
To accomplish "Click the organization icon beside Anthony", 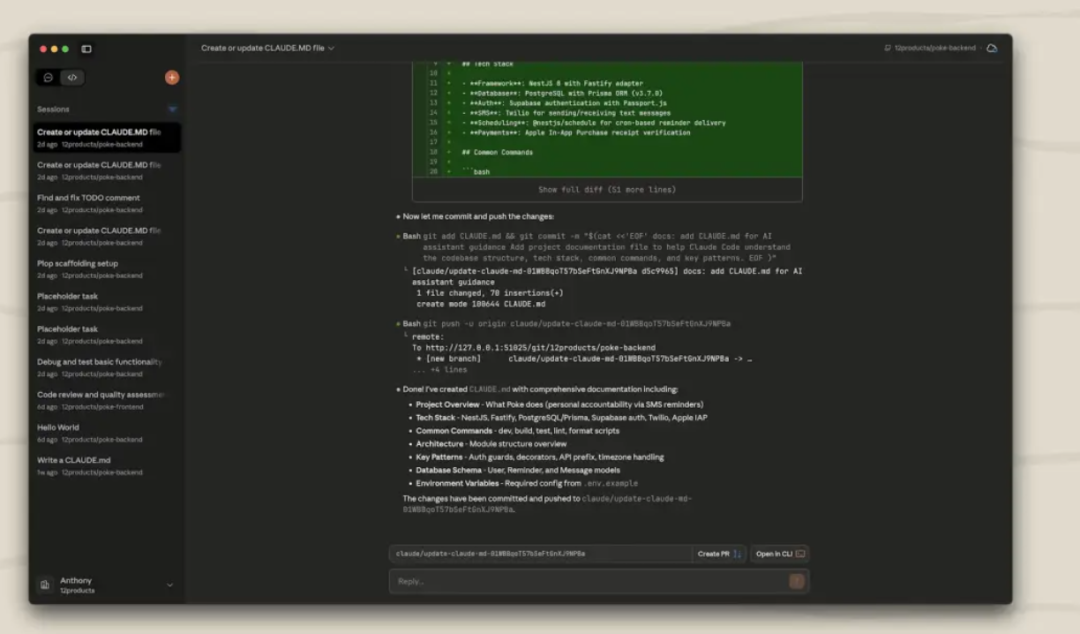I will point(45,585).
